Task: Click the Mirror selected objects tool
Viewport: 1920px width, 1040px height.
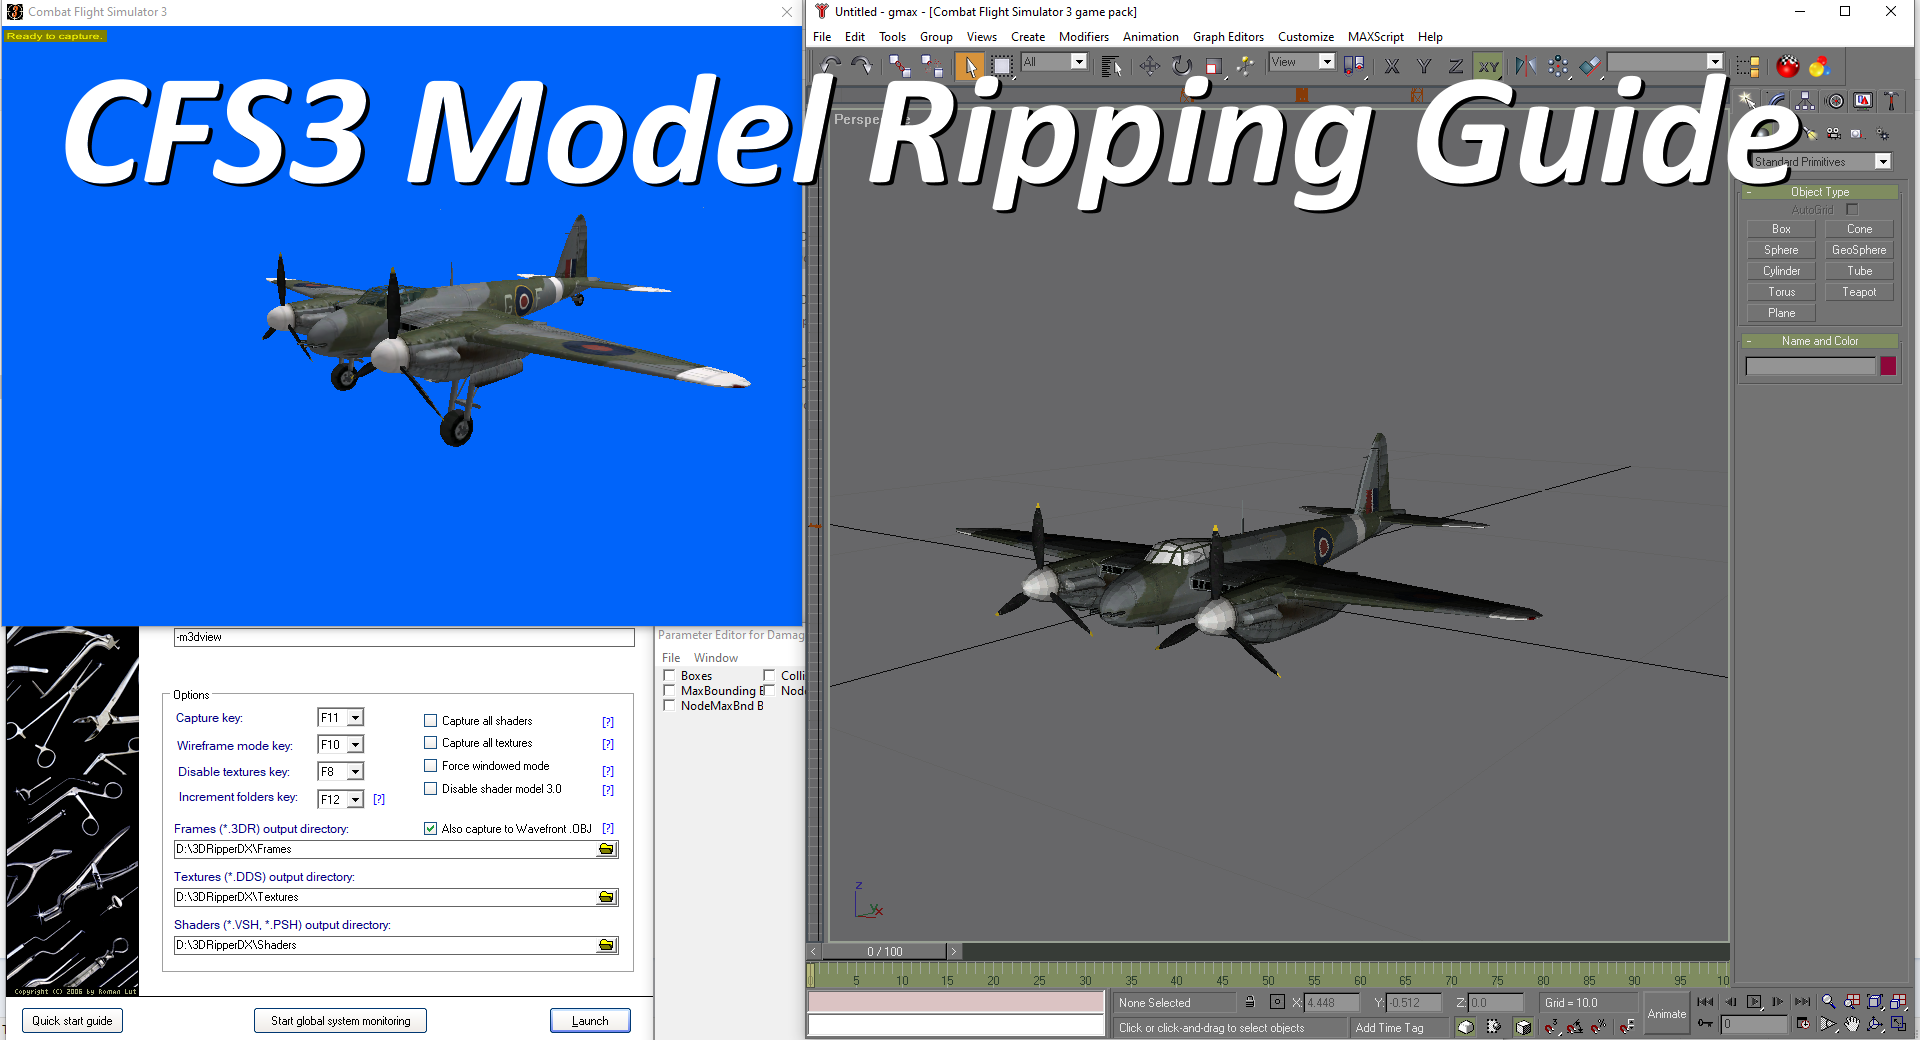Action: click(x=1525, y=66)
